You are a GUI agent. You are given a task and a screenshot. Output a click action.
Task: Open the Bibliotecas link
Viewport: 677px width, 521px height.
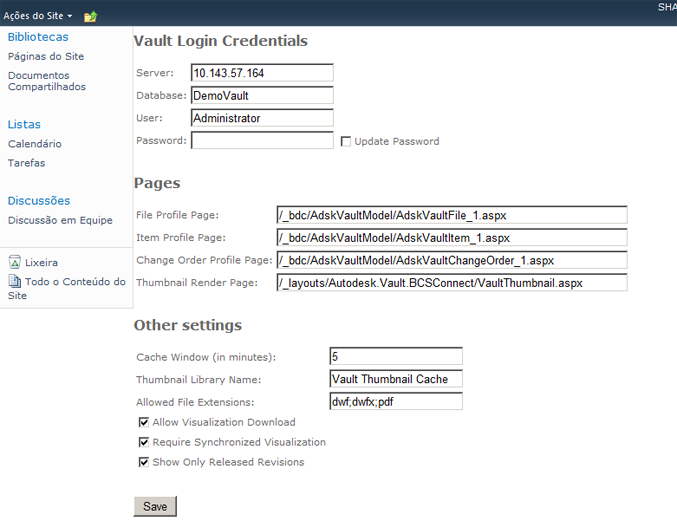pos(38,37)
